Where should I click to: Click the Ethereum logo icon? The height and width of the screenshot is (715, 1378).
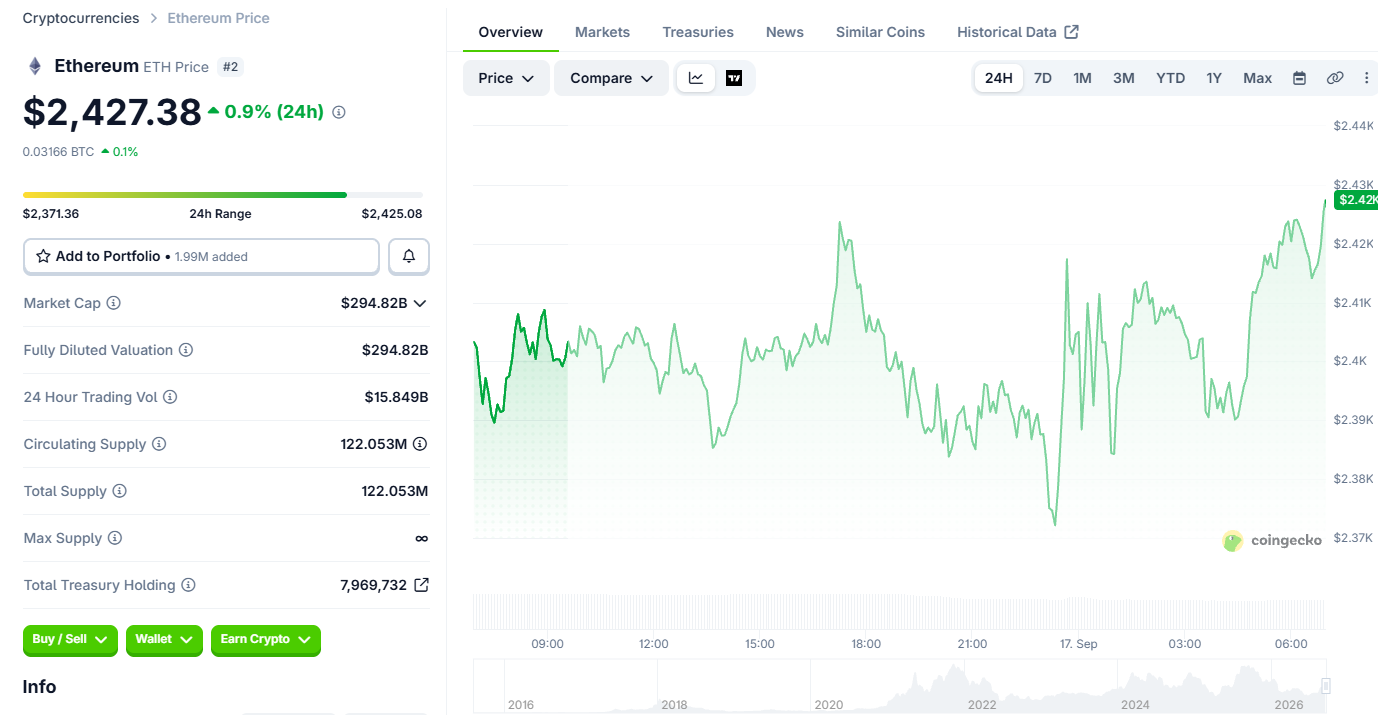pos(35,67)
